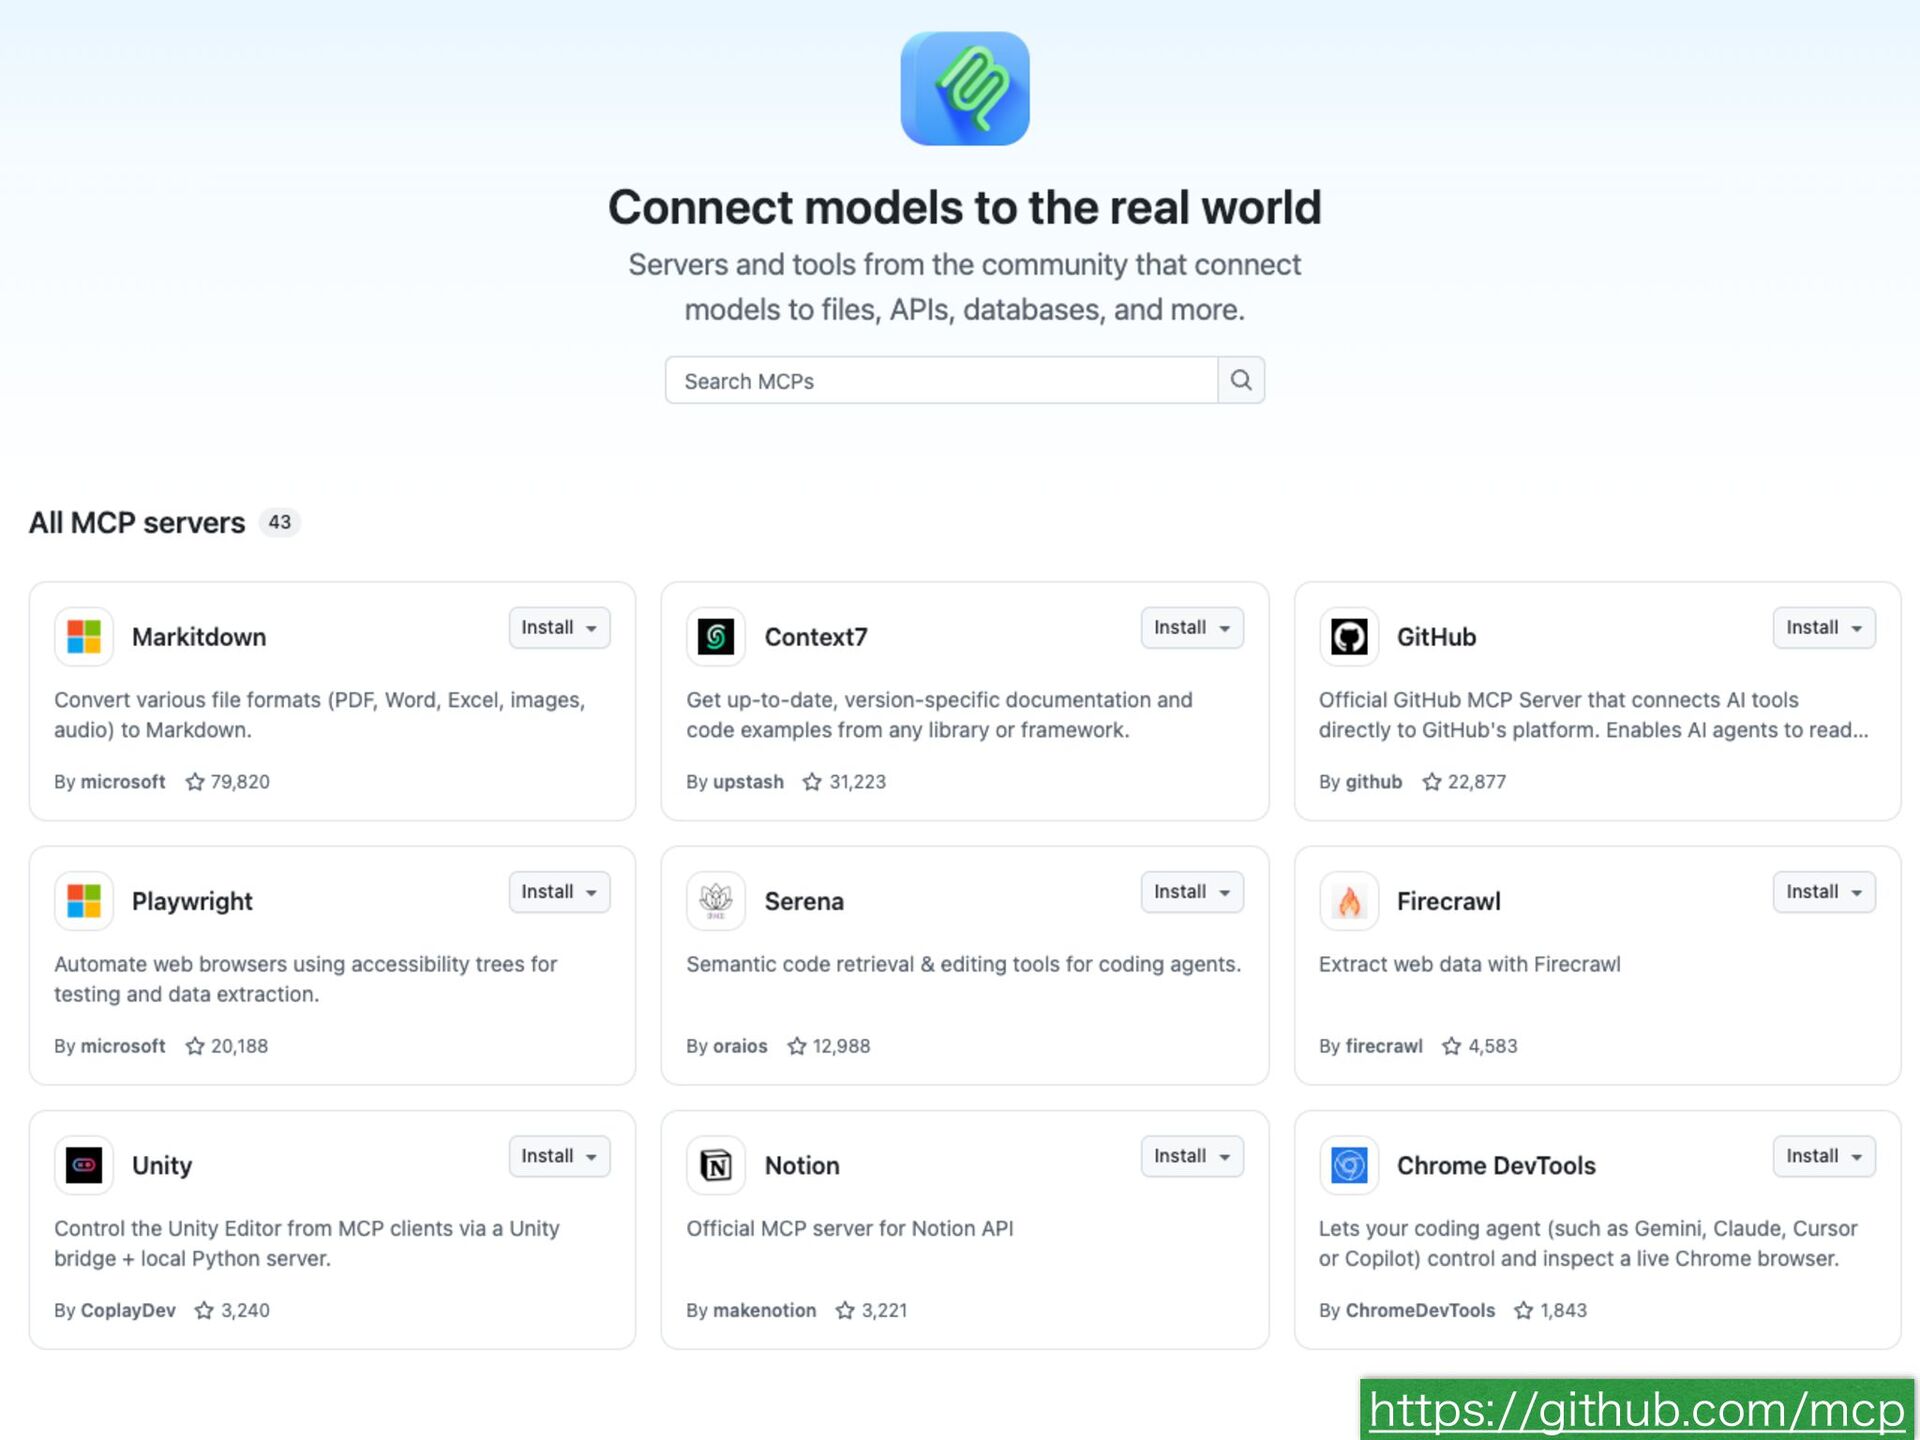Click the Serena lotus logo icon
This screenshot has width=1920, height=1440.
point(716,901)
